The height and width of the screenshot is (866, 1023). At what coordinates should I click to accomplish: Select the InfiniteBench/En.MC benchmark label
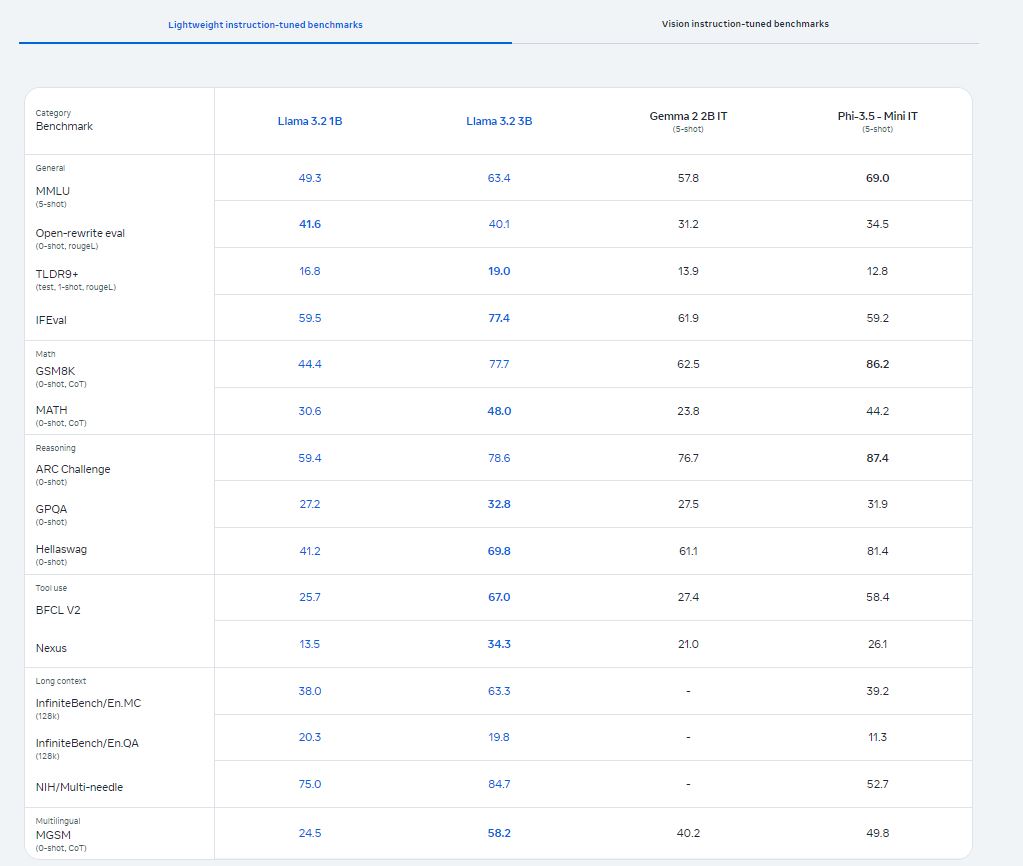coord(88,704)
